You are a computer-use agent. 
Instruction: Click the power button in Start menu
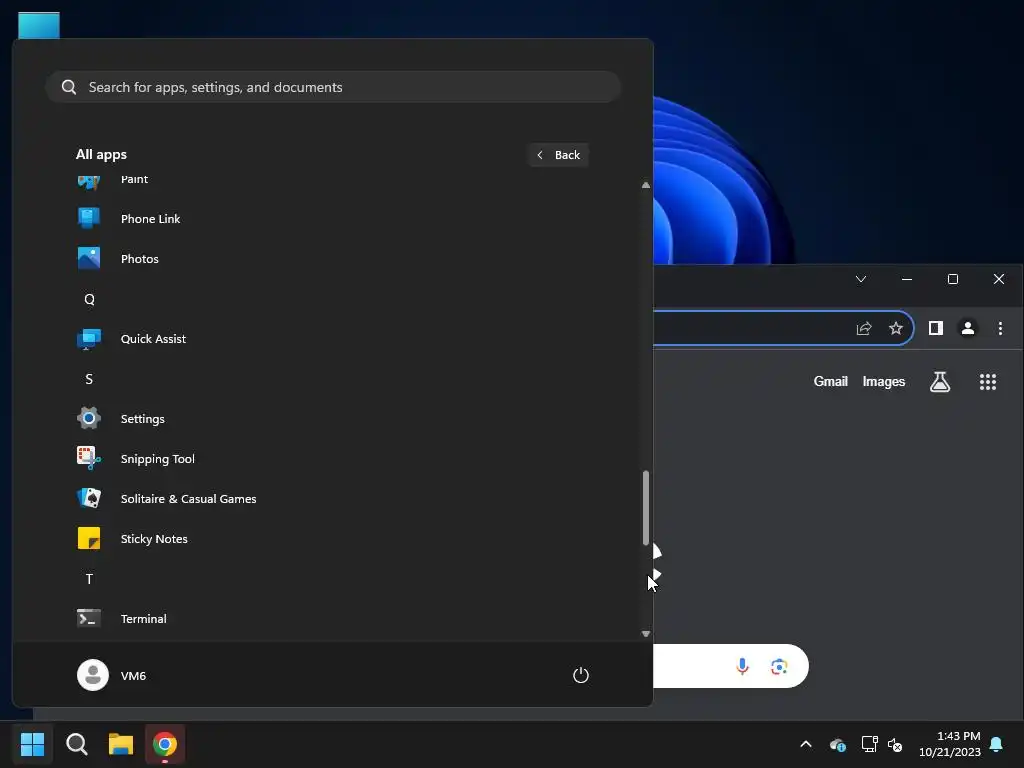click(x=581, y=675)
